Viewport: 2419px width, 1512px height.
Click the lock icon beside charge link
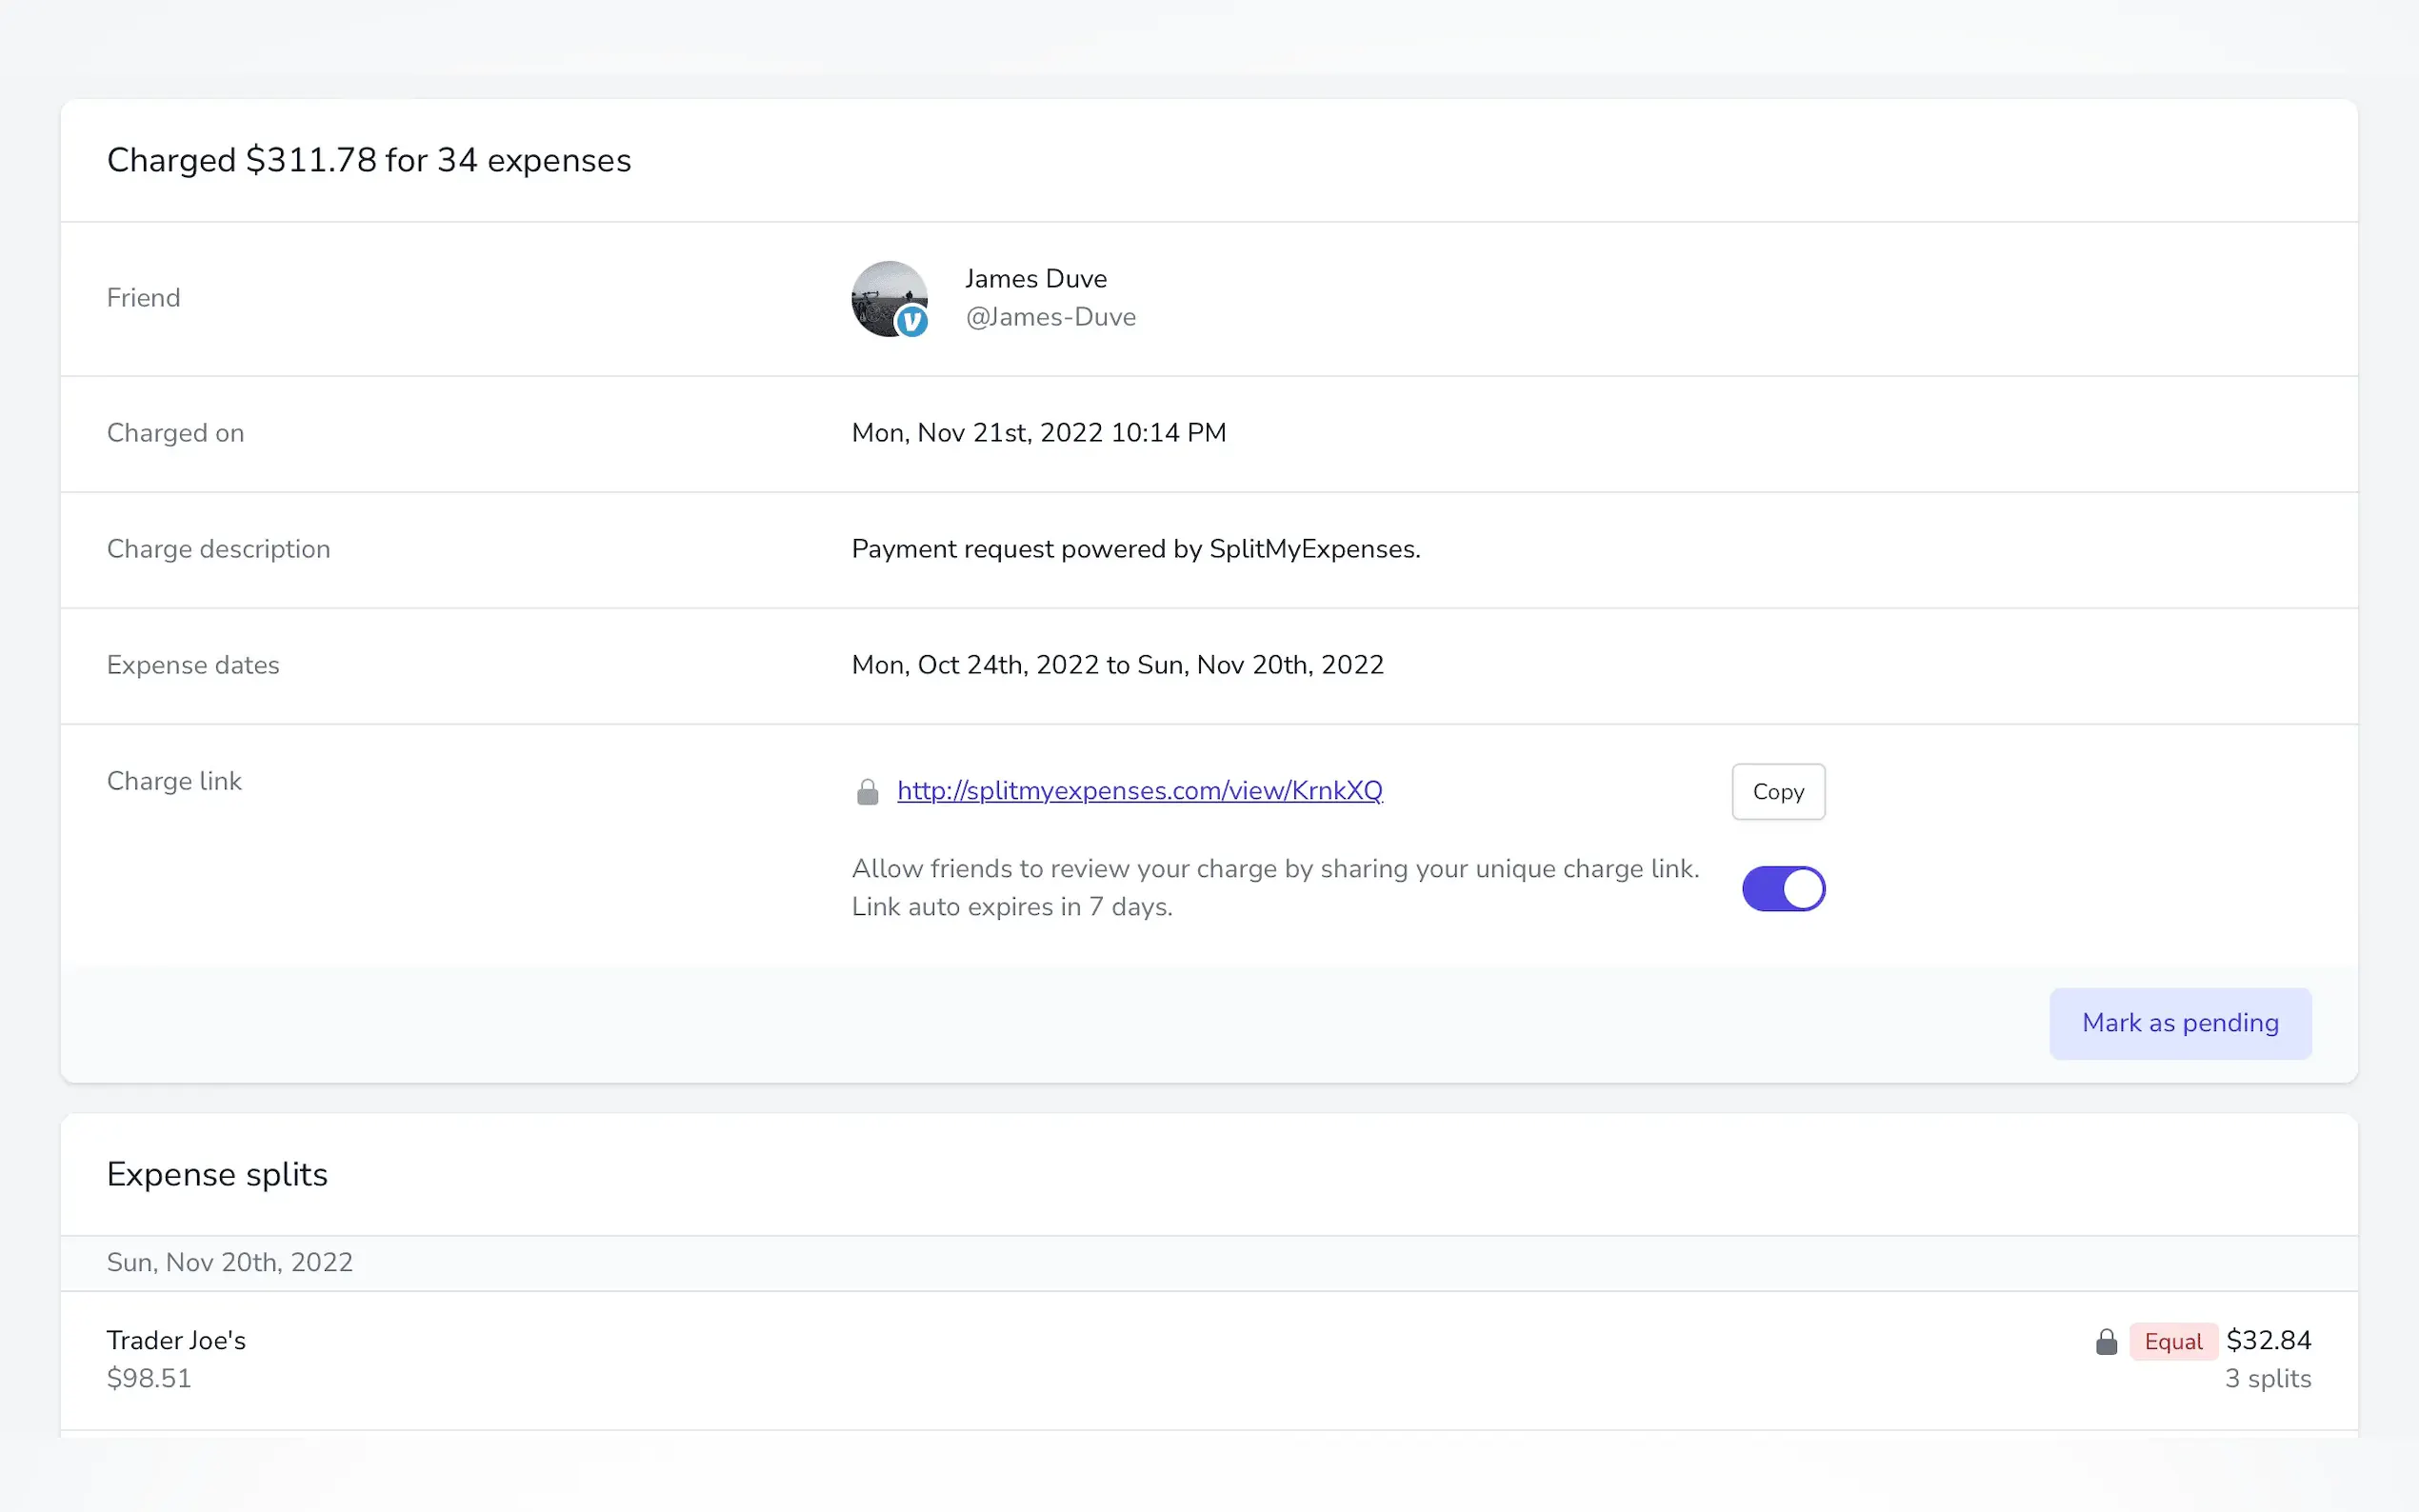pyautogui.click(x=867, y=792)
